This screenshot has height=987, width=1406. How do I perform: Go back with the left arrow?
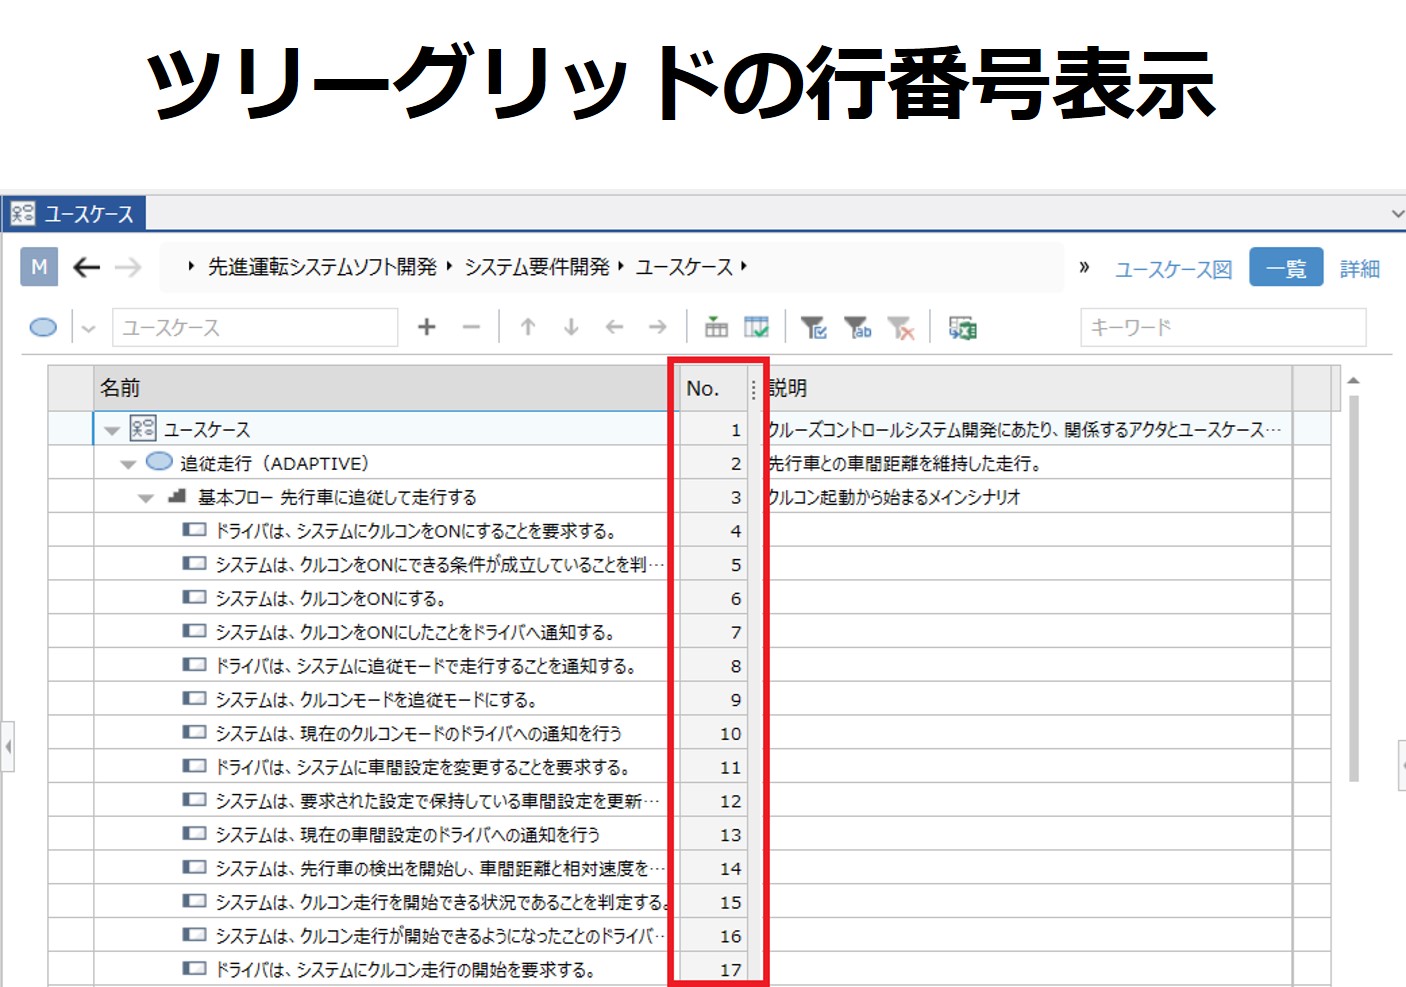tap(87, 267)
